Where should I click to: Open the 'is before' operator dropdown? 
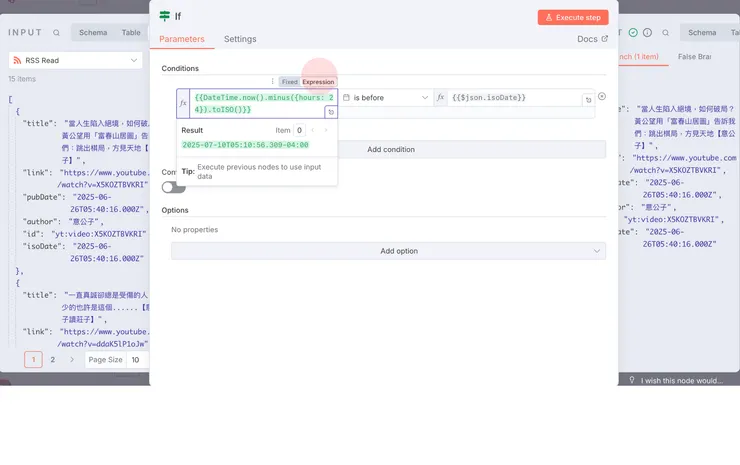click(386, 97)
